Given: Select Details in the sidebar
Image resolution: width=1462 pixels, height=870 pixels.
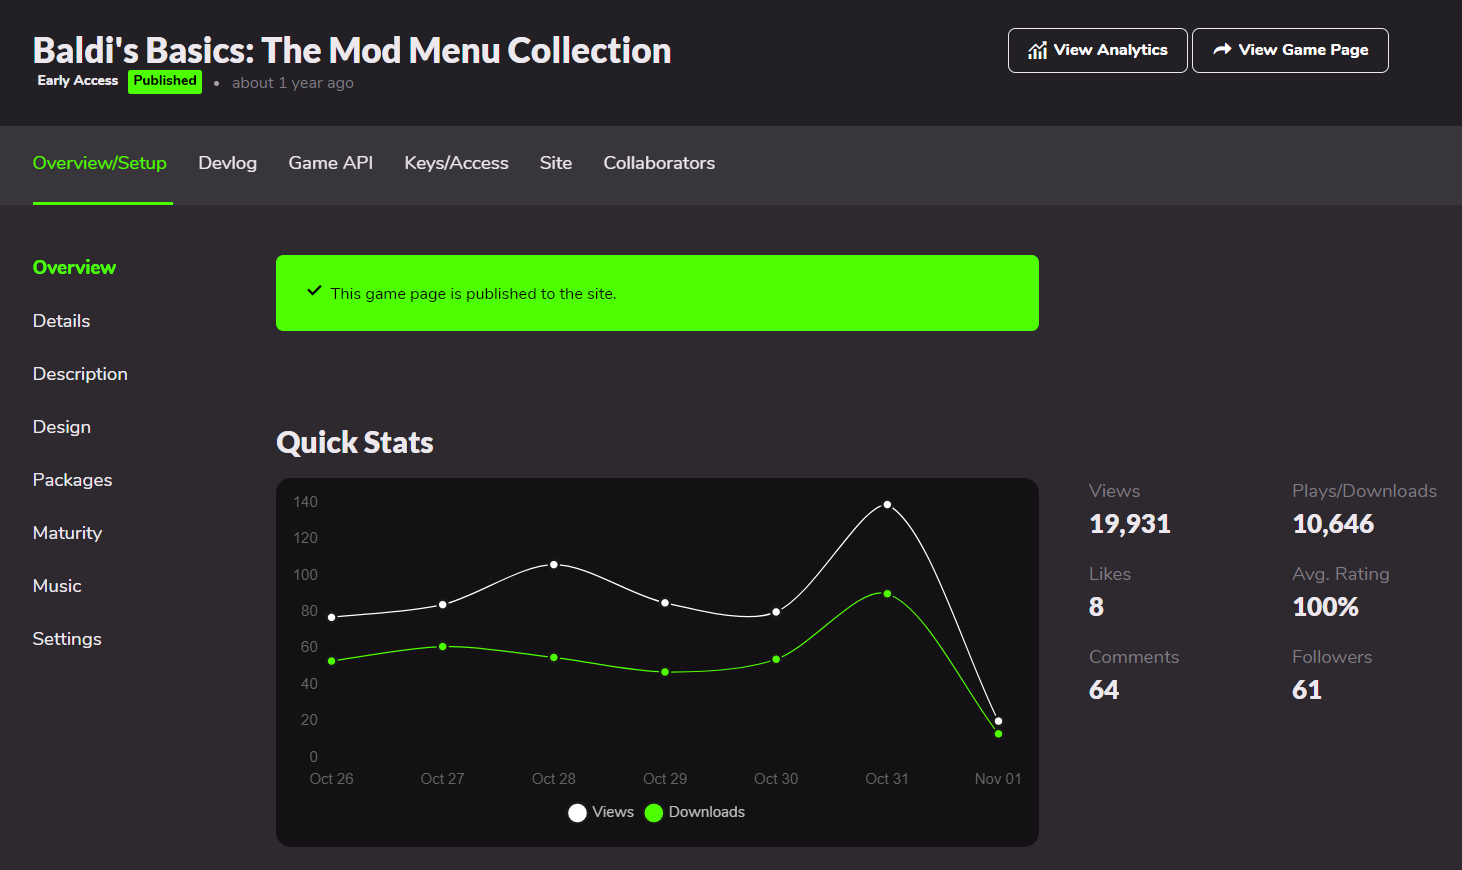Looking at the screenshot, I should point(61,321).
